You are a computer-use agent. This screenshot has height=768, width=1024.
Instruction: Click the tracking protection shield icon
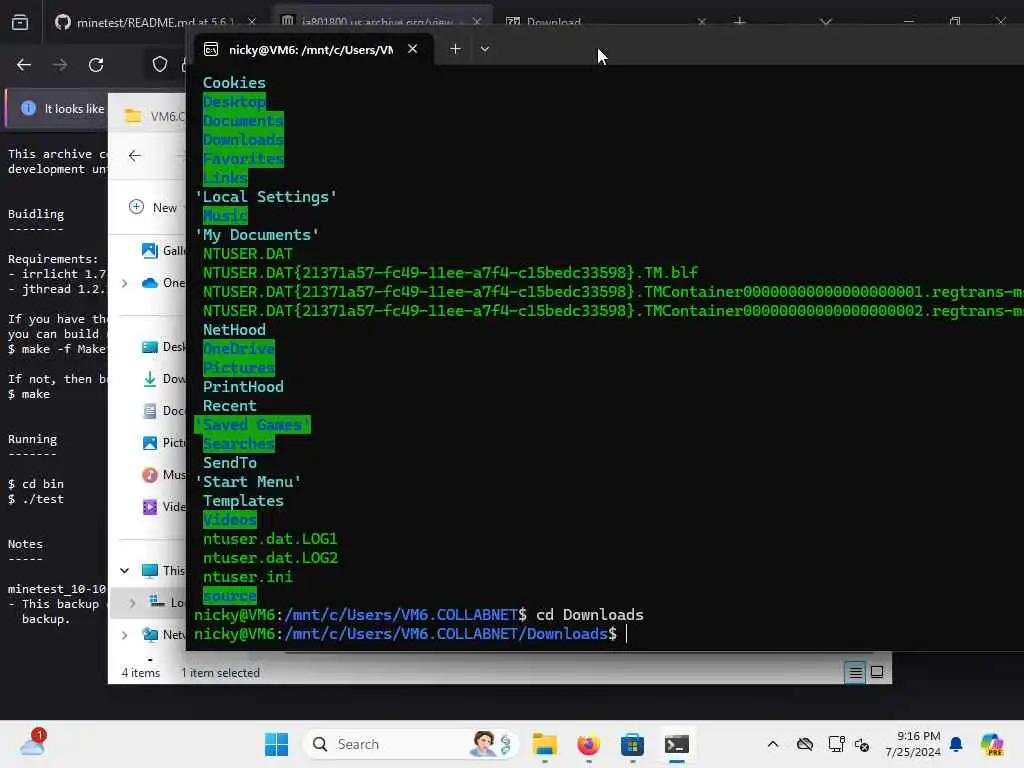click(159, 65)
